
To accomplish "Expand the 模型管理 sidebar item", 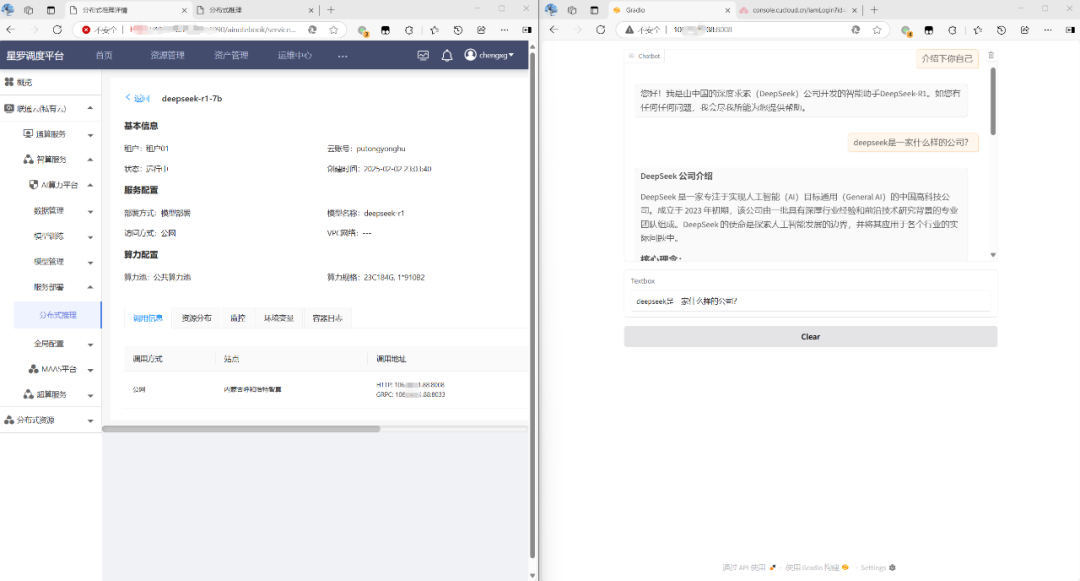I will tap(51, 262).
